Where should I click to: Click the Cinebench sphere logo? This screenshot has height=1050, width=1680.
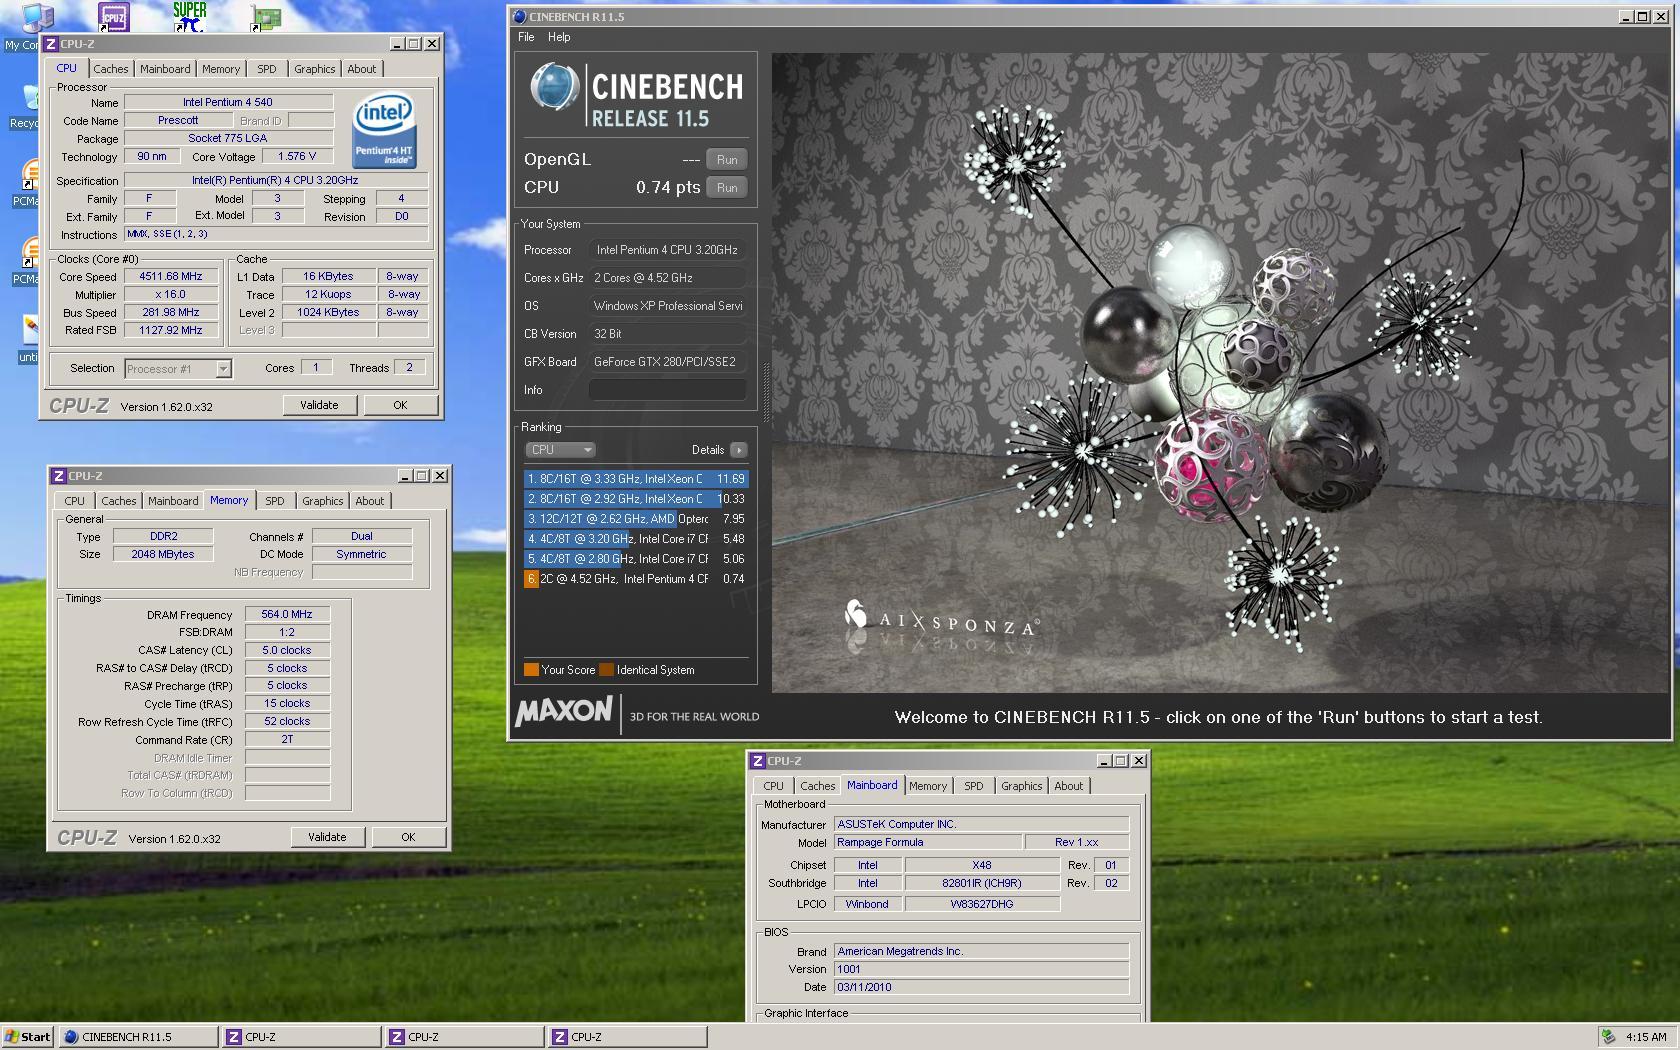click(x=554, y=86)
